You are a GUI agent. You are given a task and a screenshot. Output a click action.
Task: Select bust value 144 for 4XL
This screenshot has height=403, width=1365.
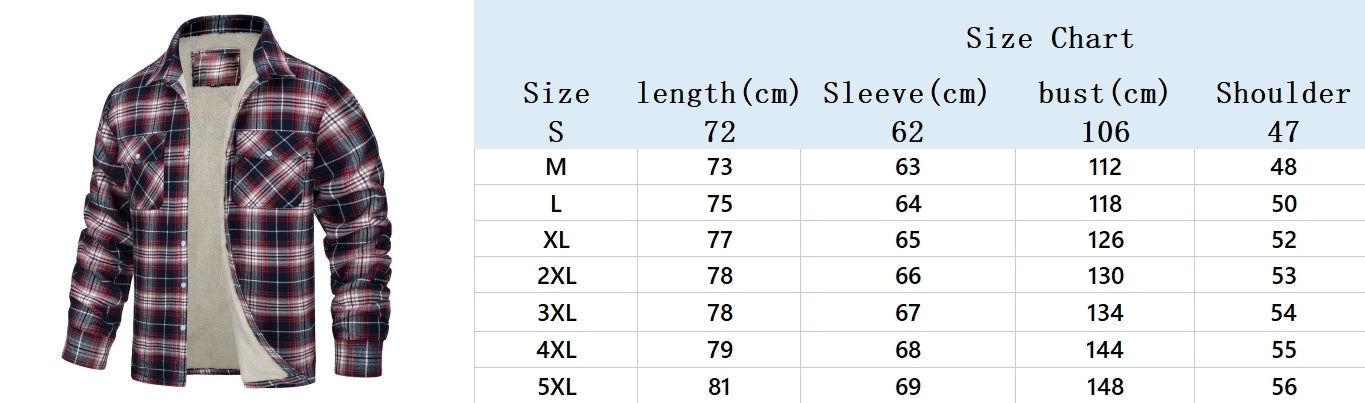coord(1105,350)
